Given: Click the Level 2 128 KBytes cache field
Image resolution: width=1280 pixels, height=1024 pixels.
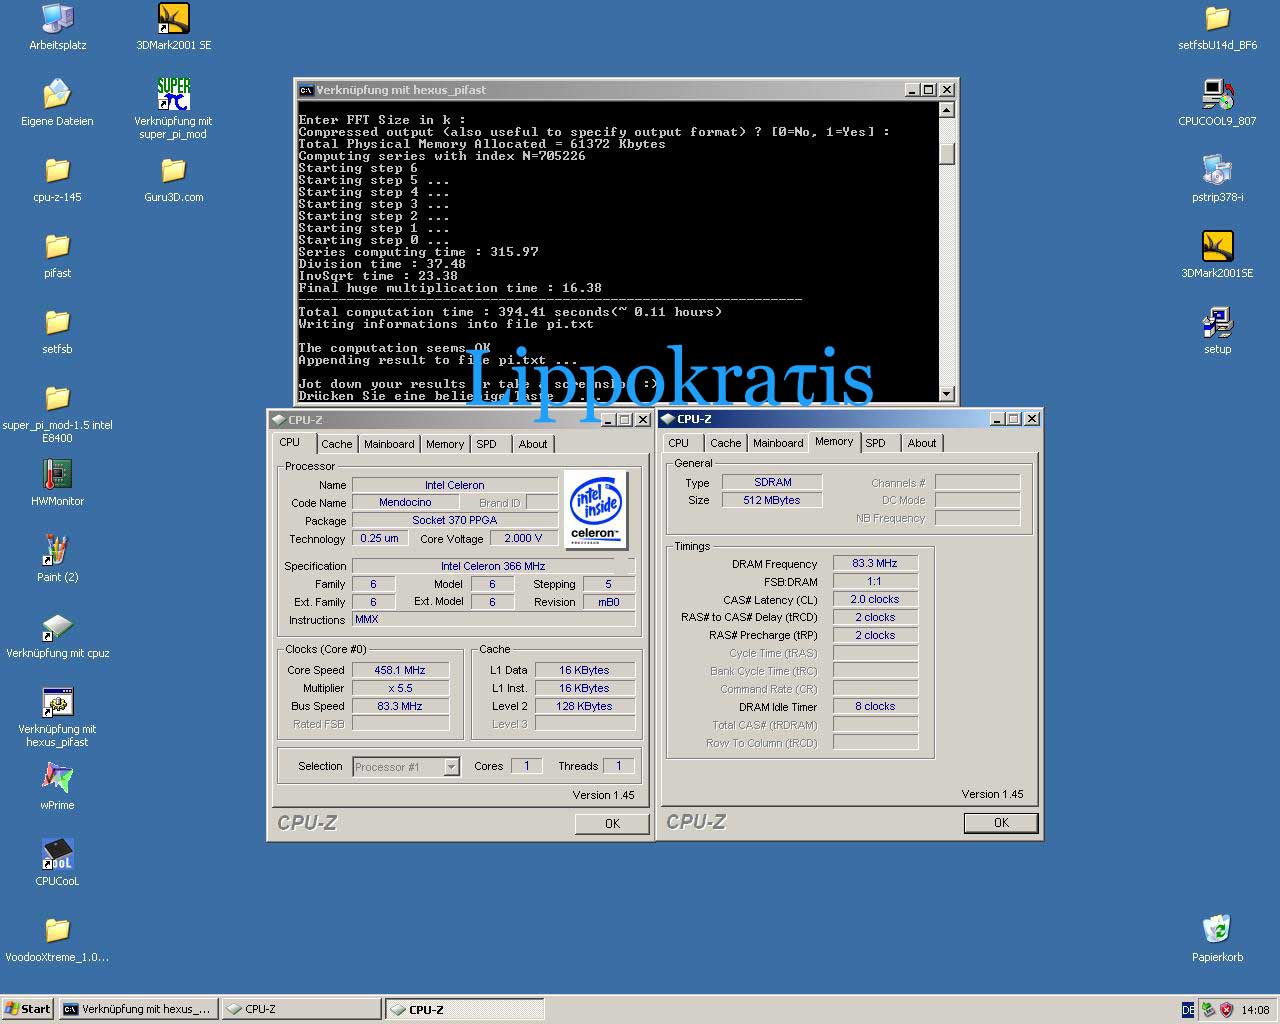Looking at the screenshot, I should click(x=585, y=706).
